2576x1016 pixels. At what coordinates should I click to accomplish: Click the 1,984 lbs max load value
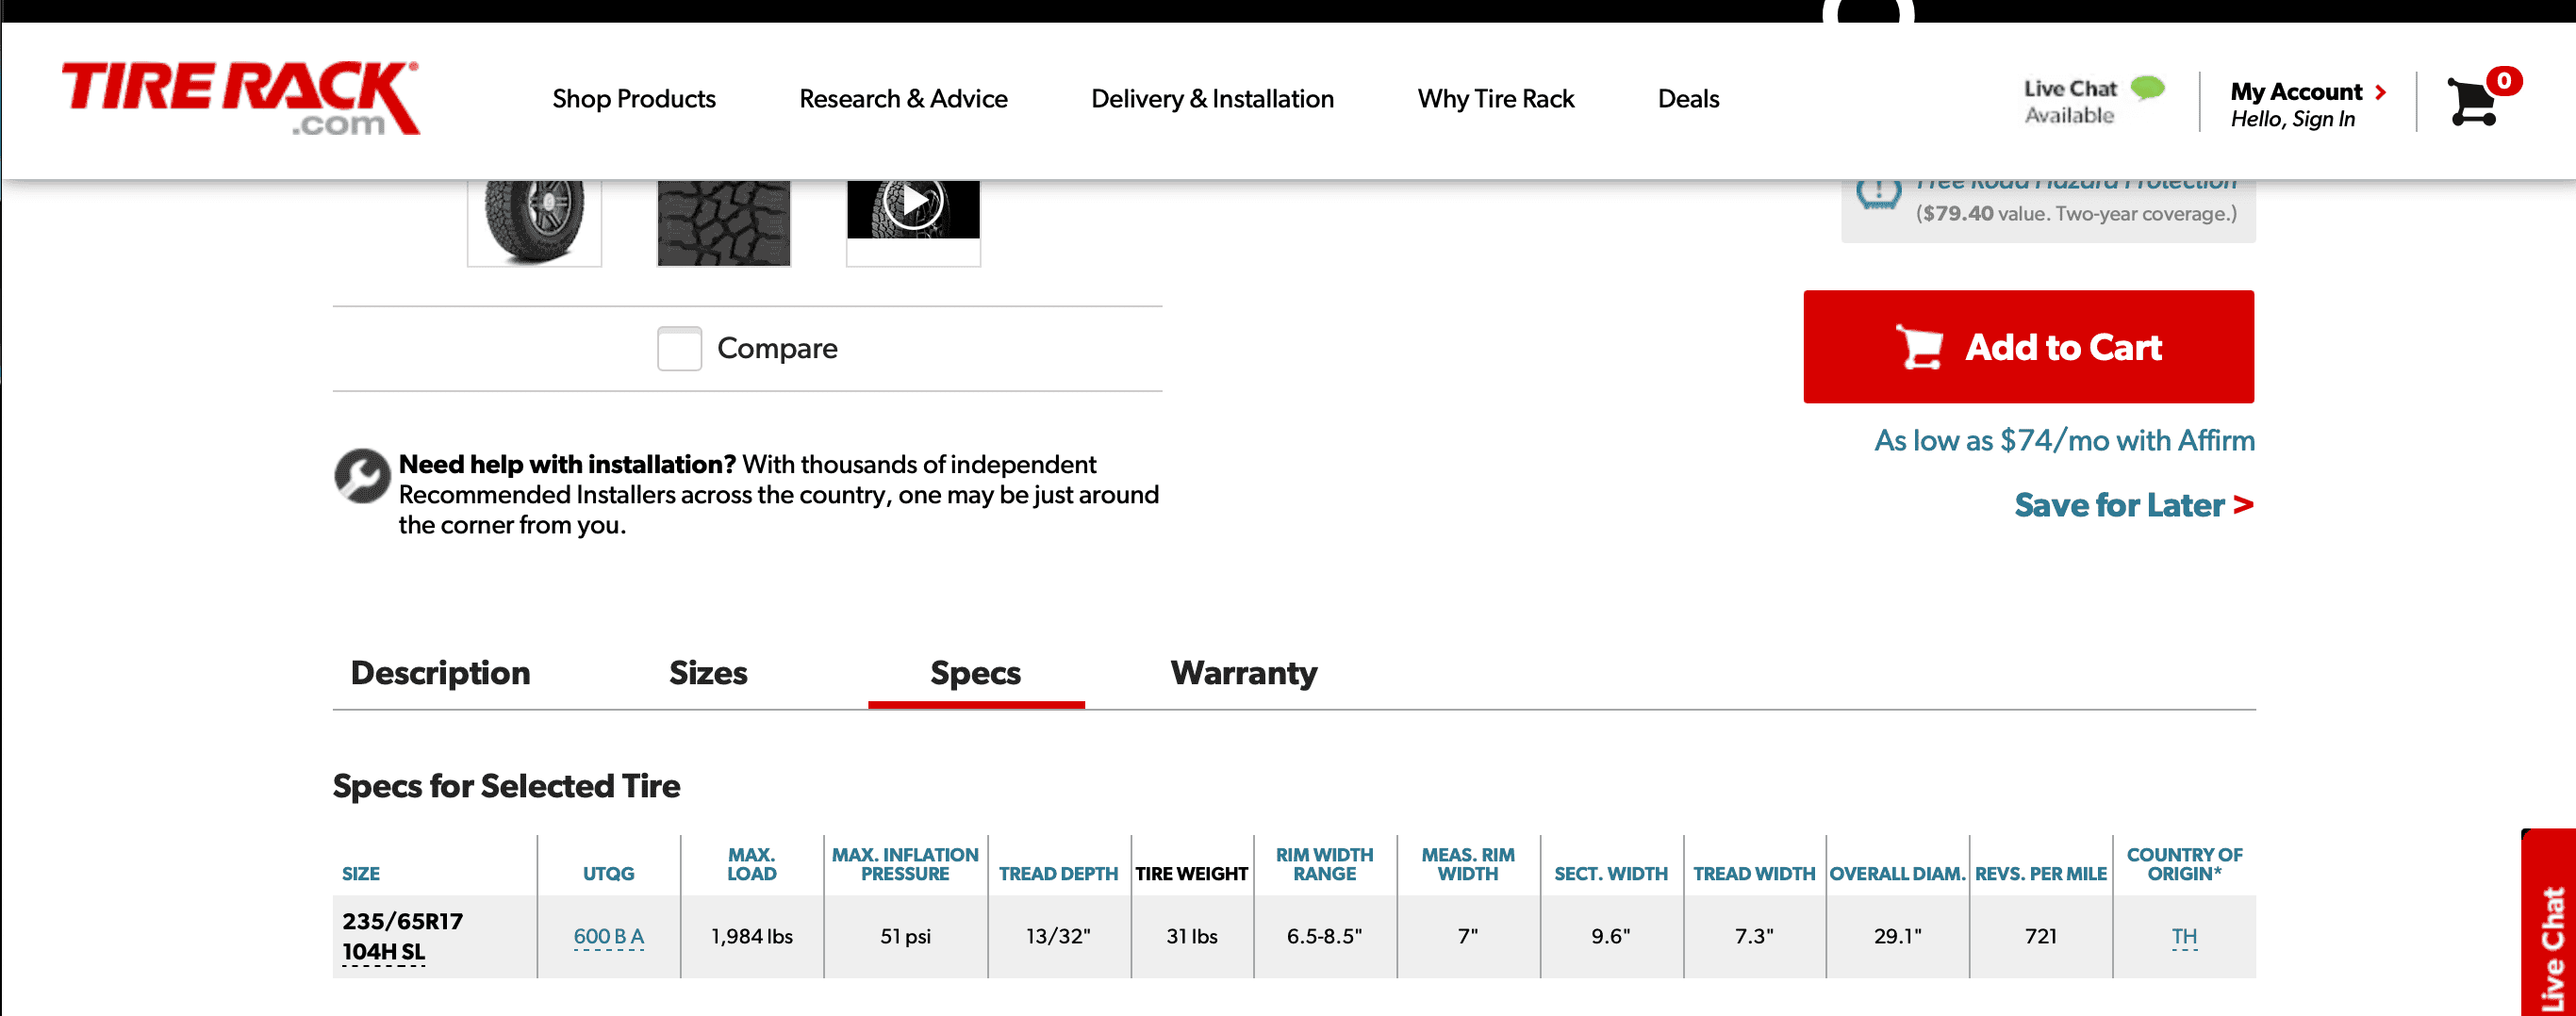[x=751, y=937]
